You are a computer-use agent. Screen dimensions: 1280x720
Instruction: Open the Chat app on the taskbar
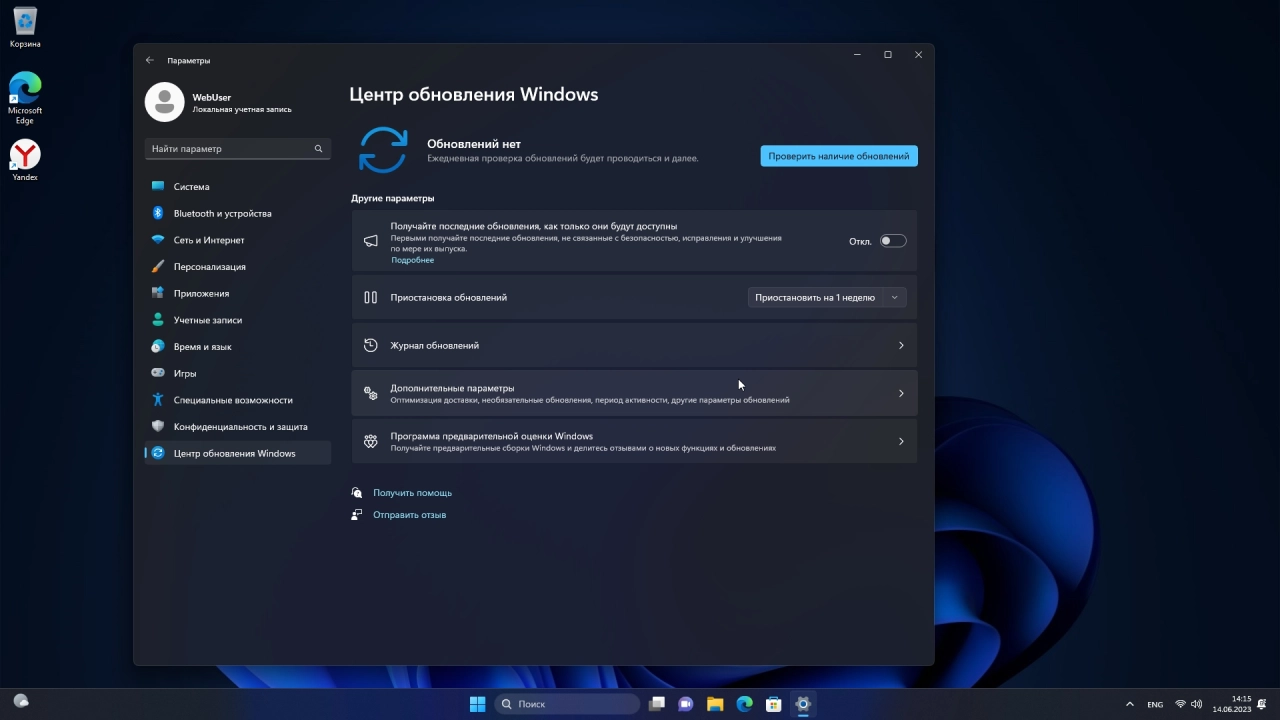[x=686, y=704]
